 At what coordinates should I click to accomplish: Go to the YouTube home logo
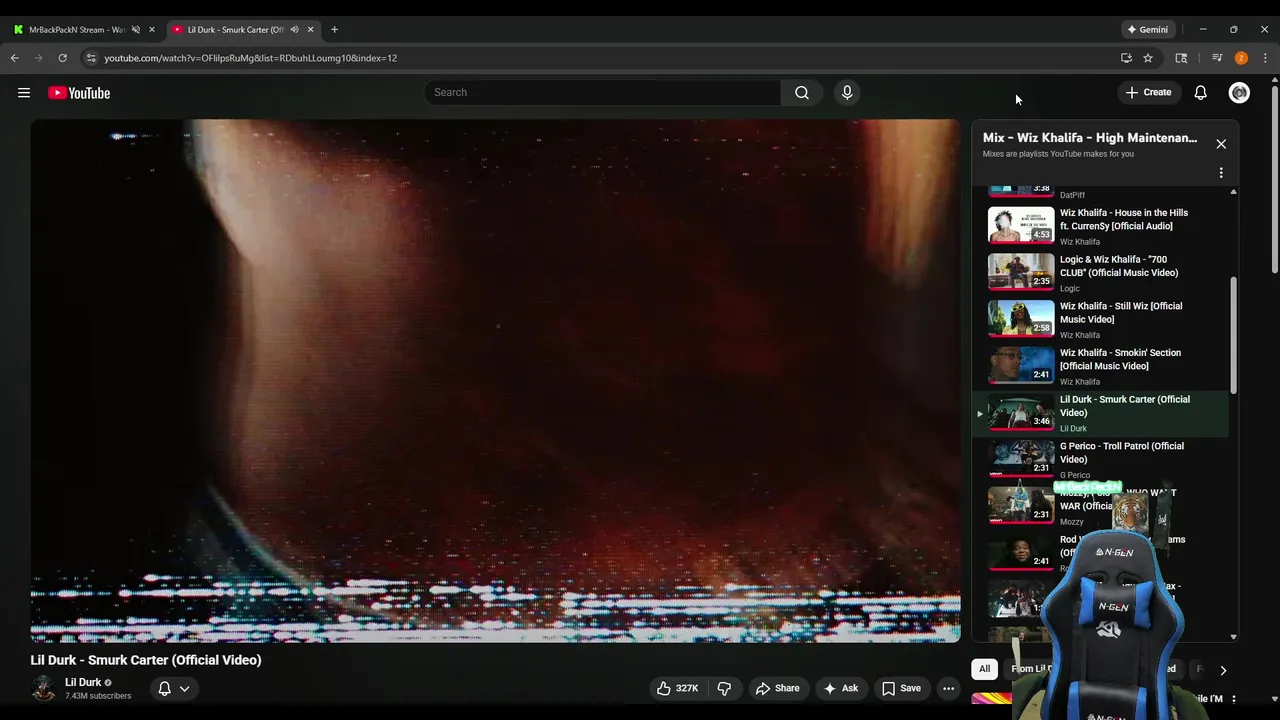click(79, 93)
